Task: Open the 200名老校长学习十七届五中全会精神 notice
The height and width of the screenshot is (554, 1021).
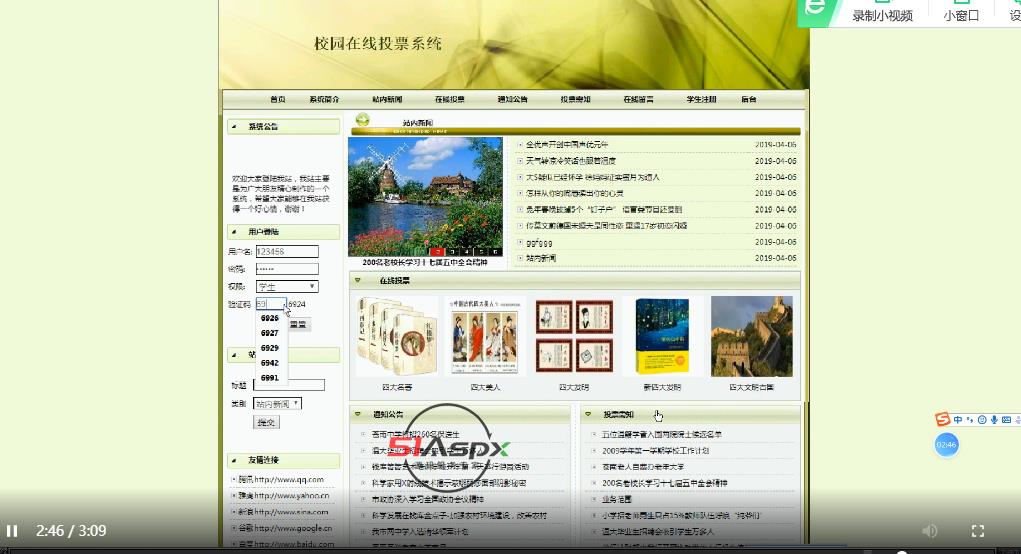Action: [665, 483]
